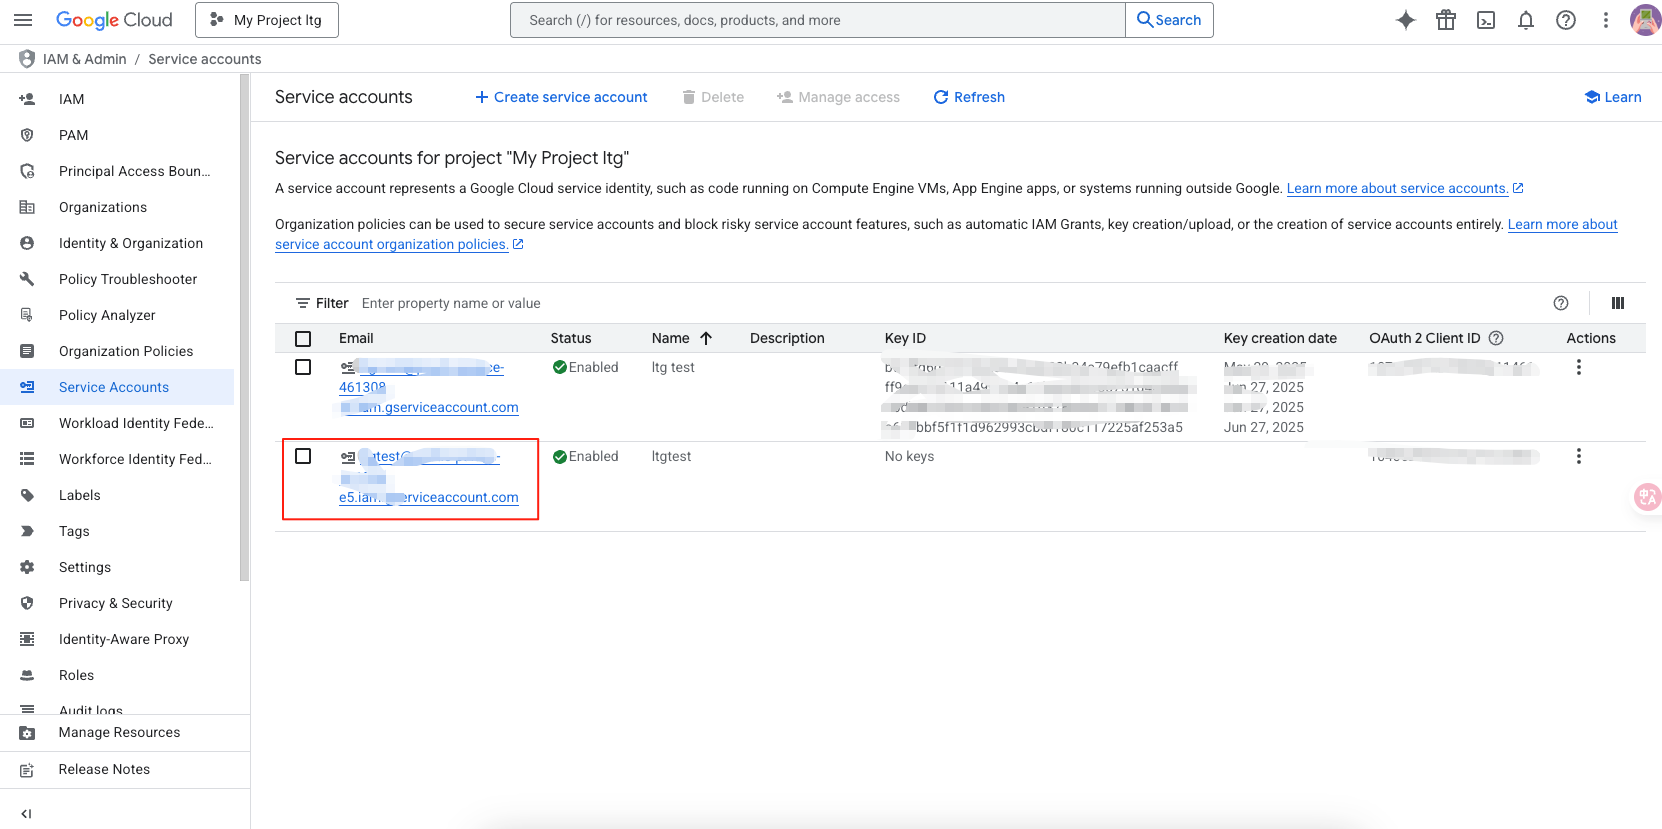This screenshot has width=1662, height=829.
Task: Check the 'ltg test' service account row
Action: [303, 367]
